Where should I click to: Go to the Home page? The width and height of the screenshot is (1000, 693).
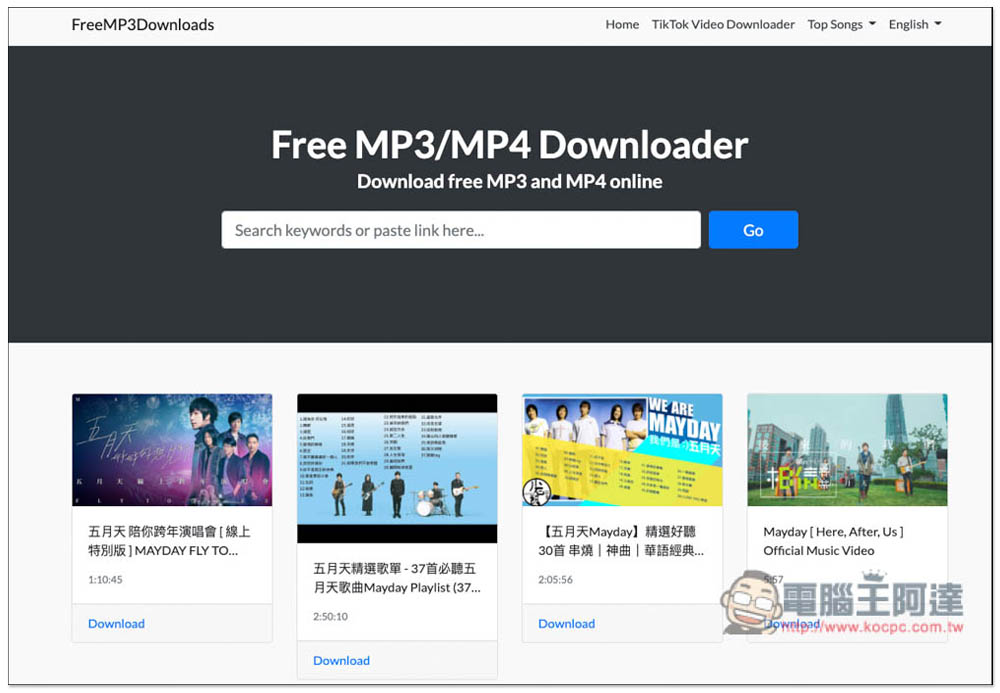pyautogui.click(x=622, y=24)
